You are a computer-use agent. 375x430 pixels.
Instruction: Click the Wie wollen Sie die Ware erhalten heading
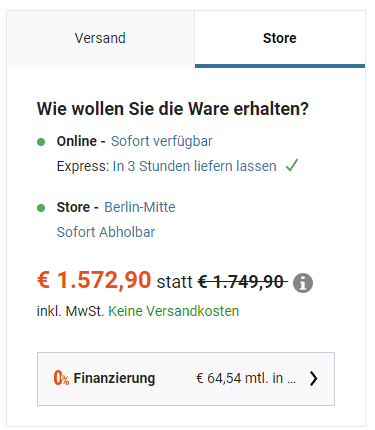pos(173,109)
